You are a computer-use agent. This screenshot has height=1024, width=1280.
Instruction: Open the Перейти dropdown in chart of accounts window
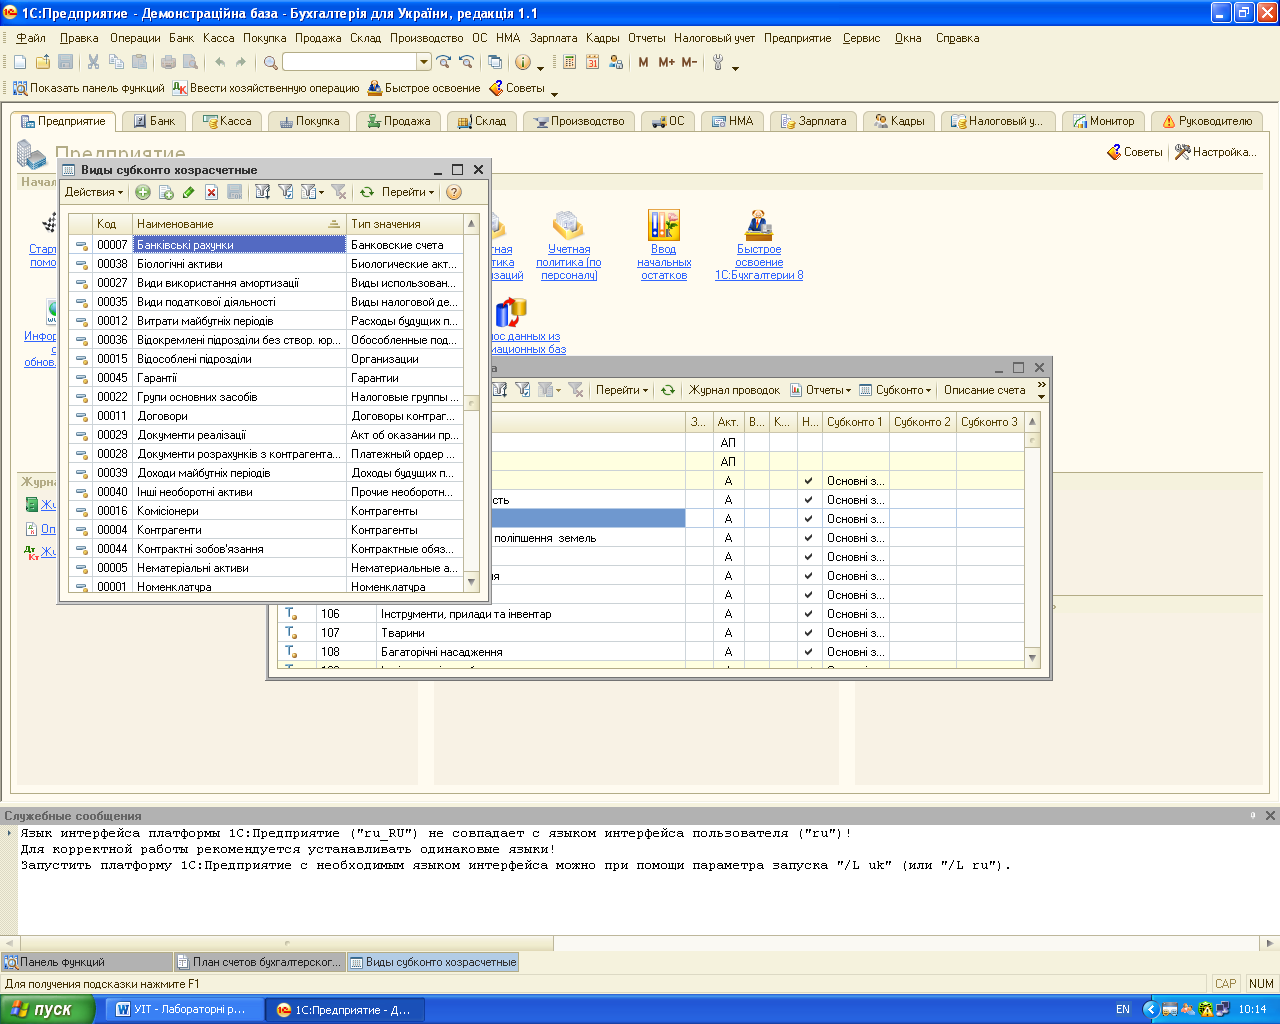622,390
